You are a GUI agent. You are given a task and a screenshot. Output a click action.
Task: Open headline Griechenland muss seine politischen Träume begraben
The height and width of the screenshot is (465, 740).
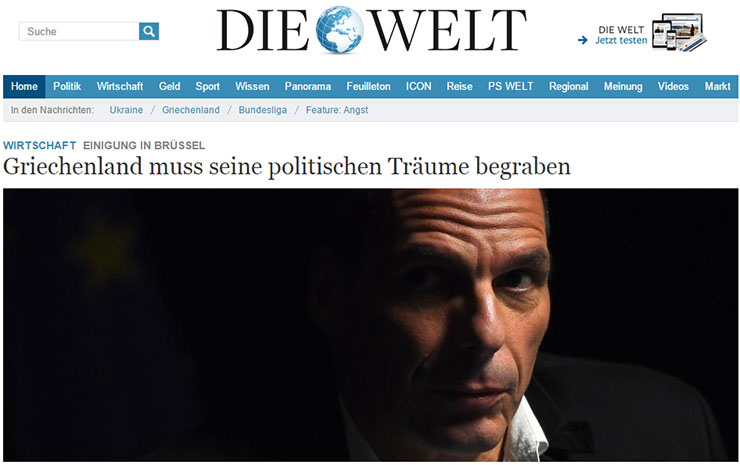click(x=287, y=167)
